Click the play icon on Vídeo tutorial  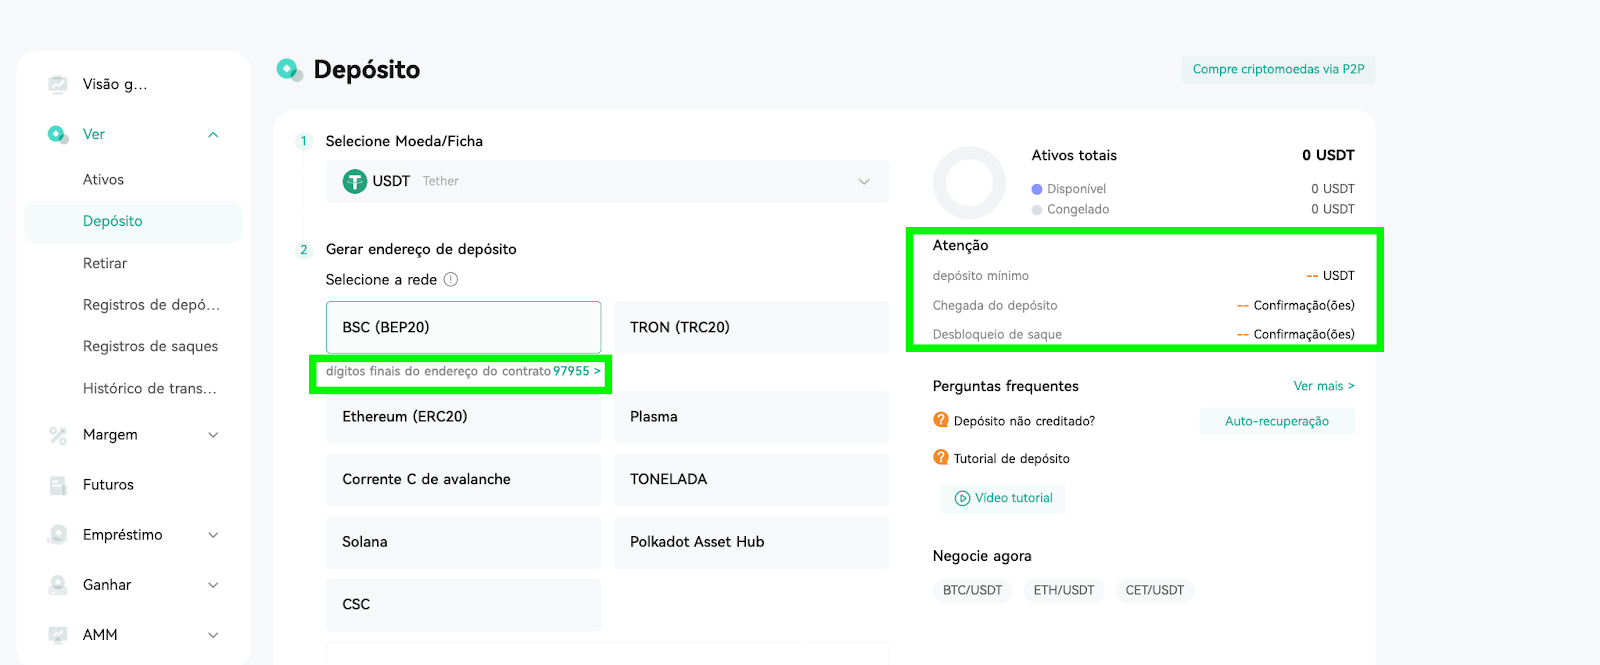(962, 498)
